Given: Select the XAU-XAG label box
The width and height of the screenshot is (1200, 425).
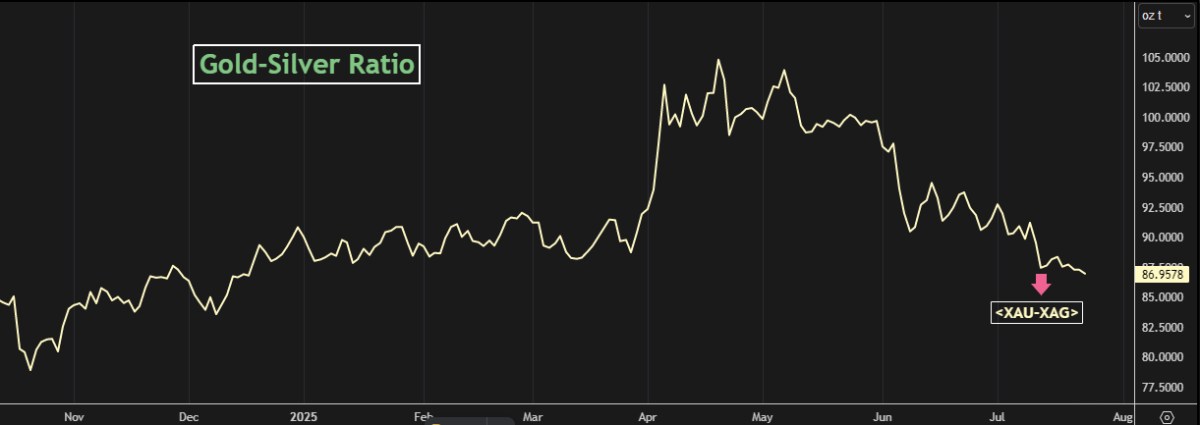Looking at the screenshot, I should pos(1037,313).
